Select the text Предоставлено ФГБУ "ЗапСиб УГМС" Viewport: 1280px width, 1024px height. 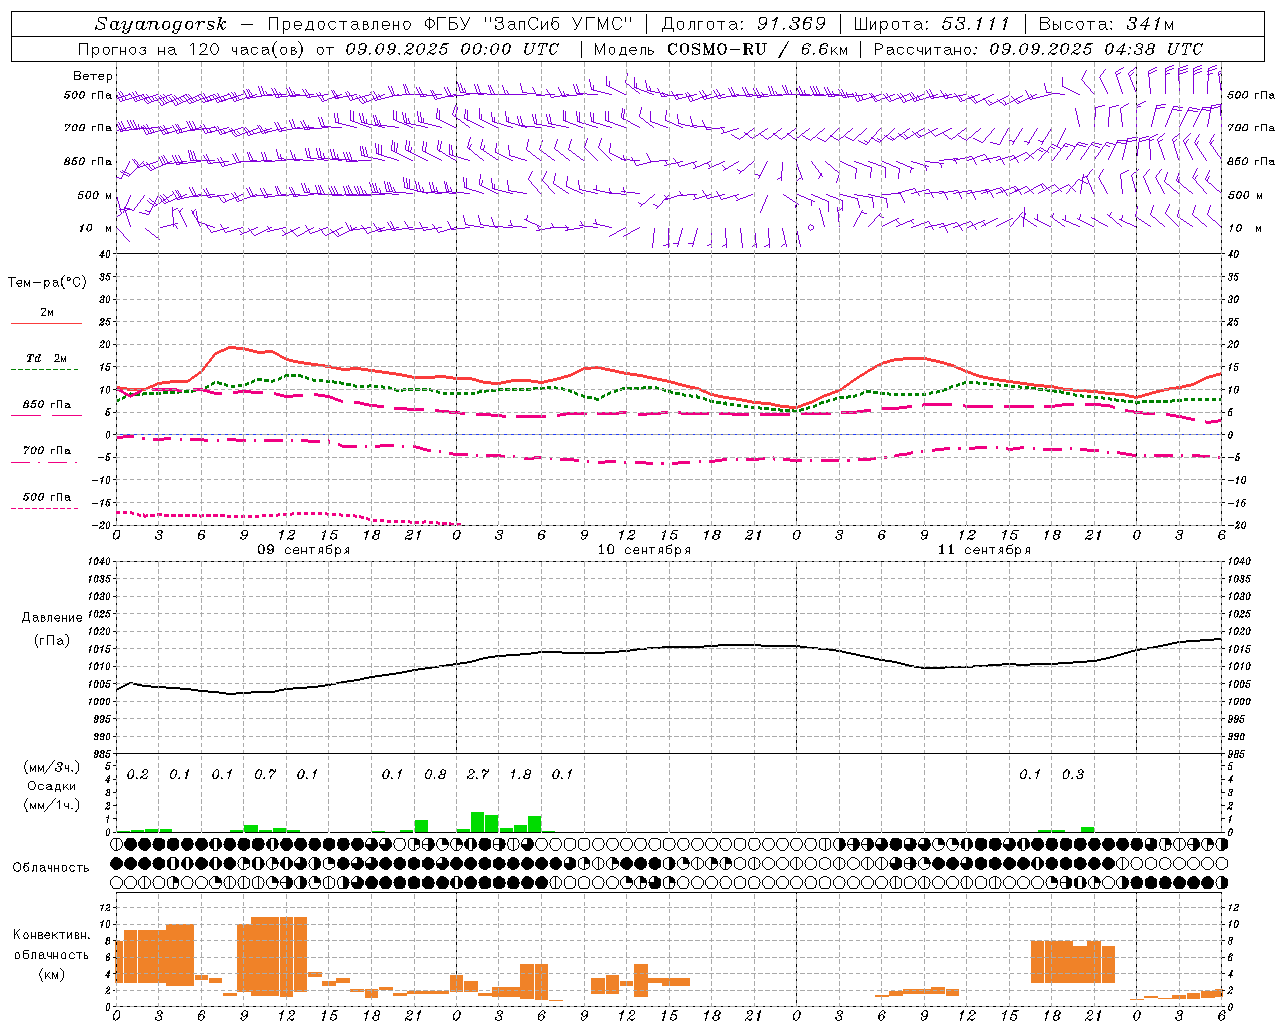450,24
